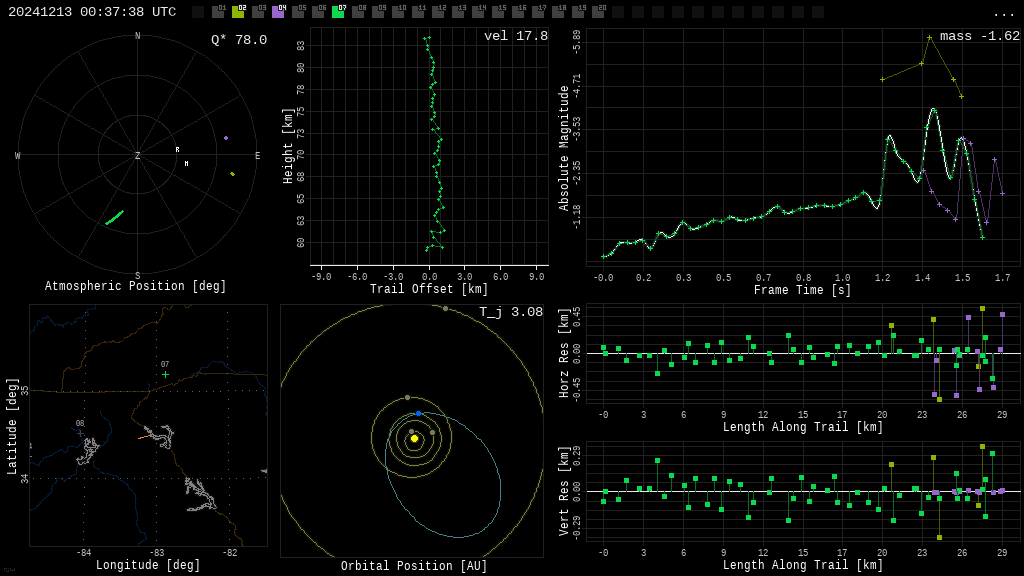The width and height of the screenshot is (1024, 576).
Task: Select station 08 marker on map
Action: (x=80, y=432)
